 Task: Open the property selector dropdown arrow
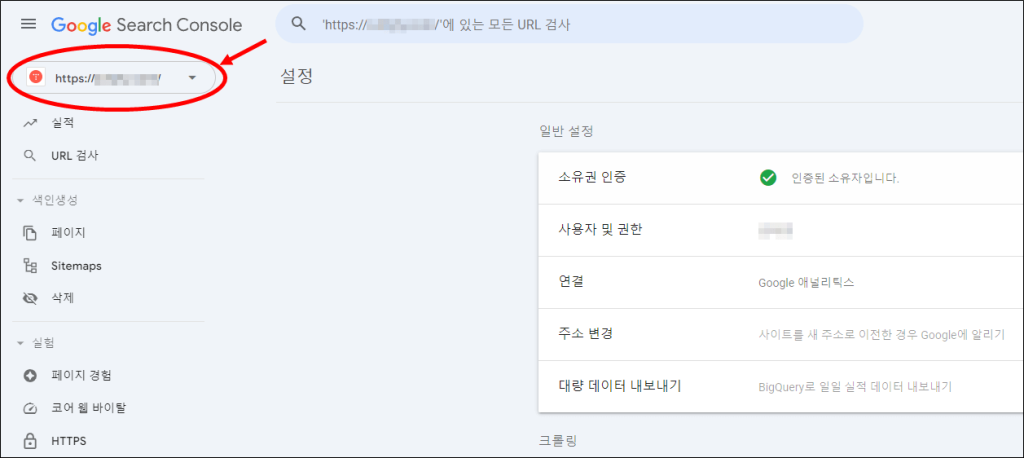[191, 78]
